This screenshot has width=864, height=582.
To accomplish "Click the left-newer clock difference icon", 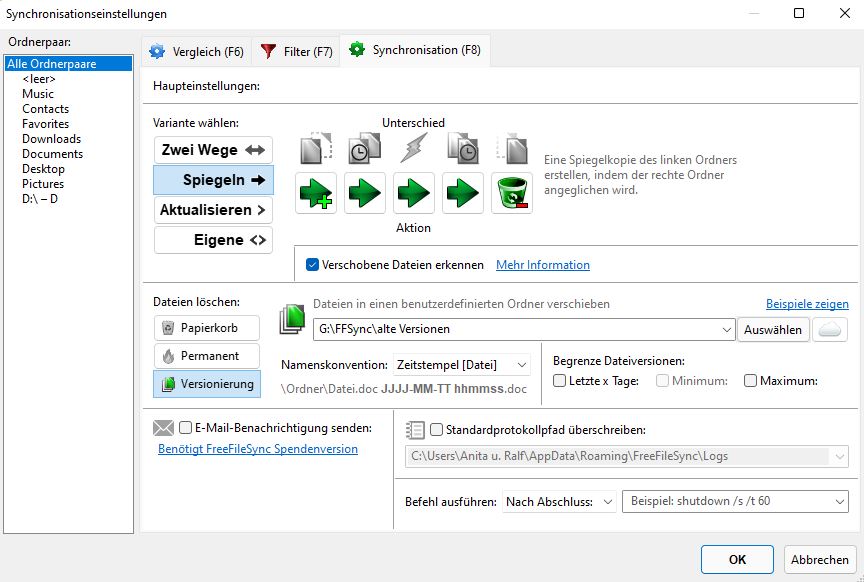I will click(x=365, y=148).
